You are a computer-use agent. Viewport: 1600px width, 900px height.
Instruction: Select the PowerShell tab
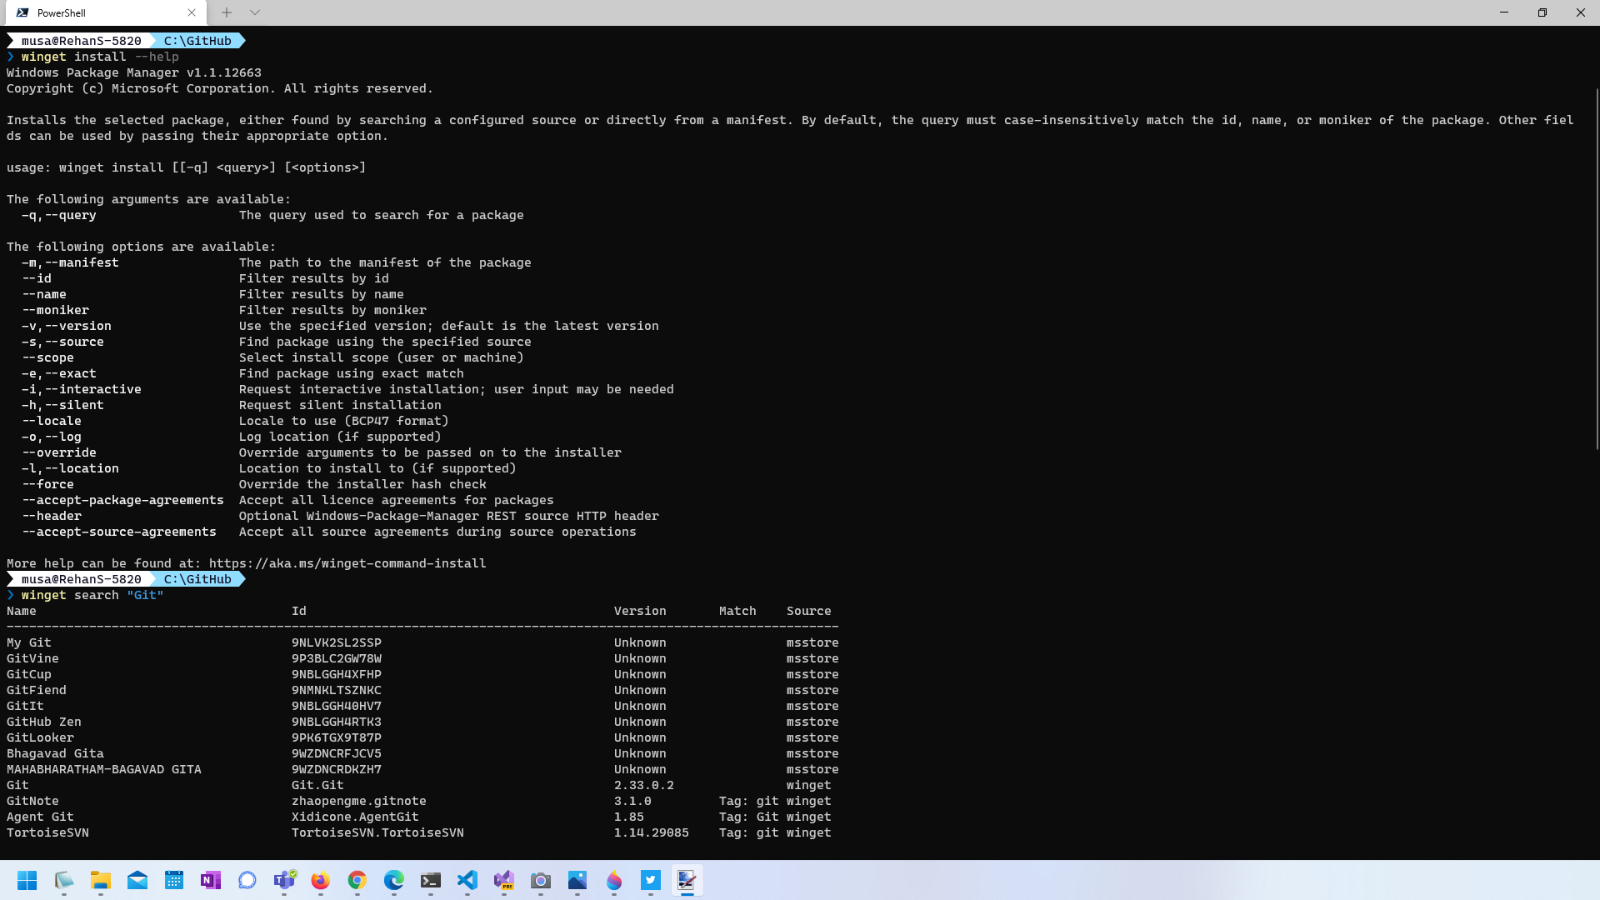90,13
